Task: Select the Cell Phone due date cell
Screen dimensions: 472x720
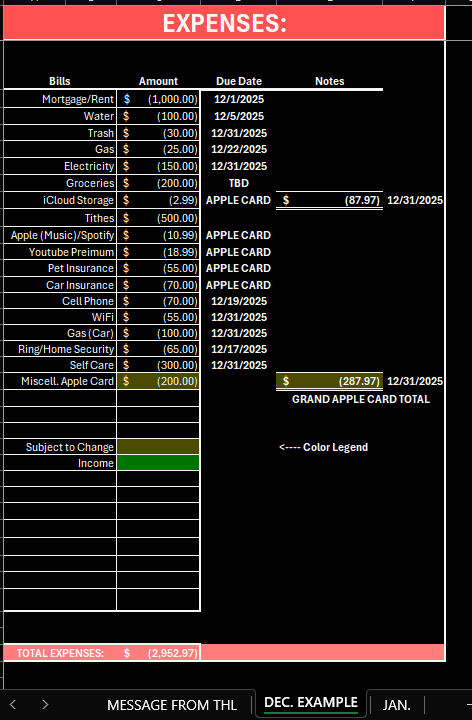Action: [239, 301]
